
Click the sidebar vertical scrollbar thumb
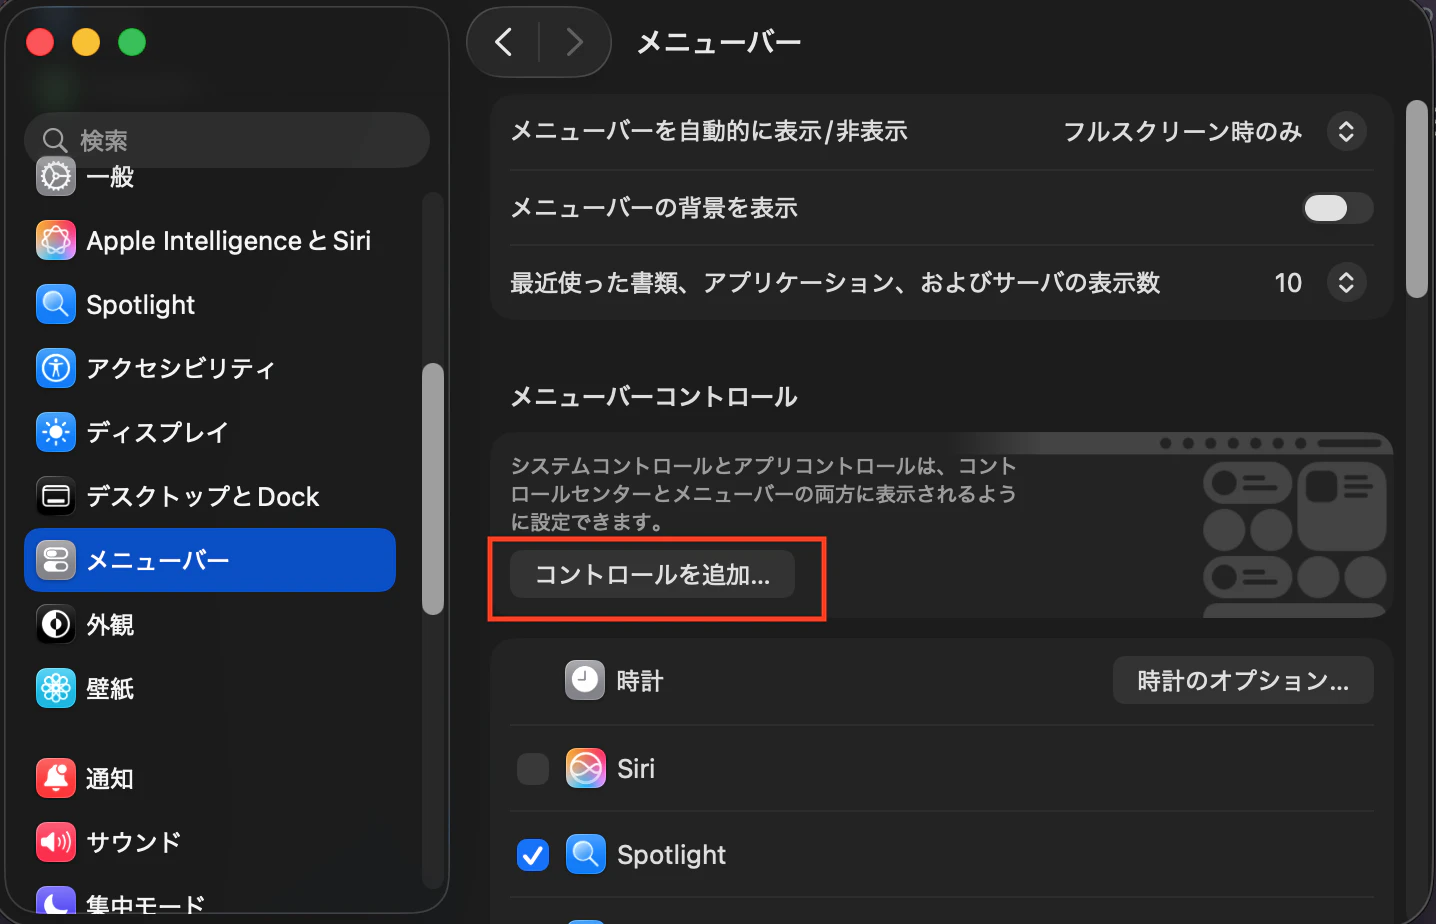pos(433,489)
